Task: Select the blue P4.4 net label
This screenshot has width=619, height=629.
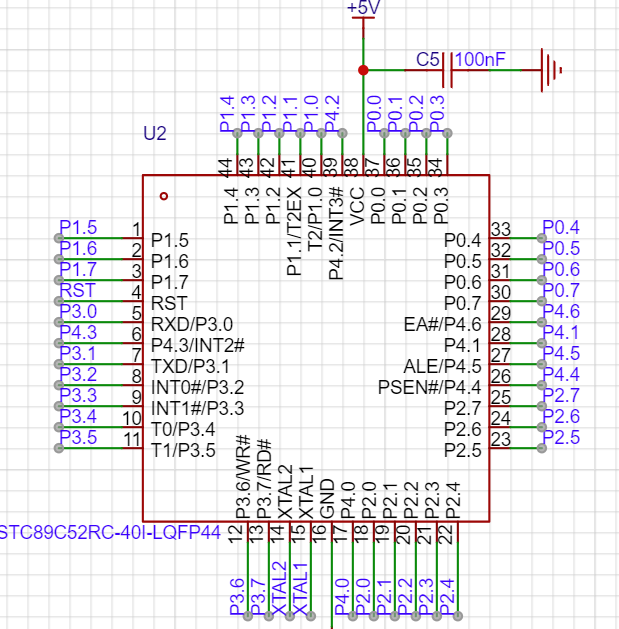Action: pyautogui.click(x=561, y=374)
